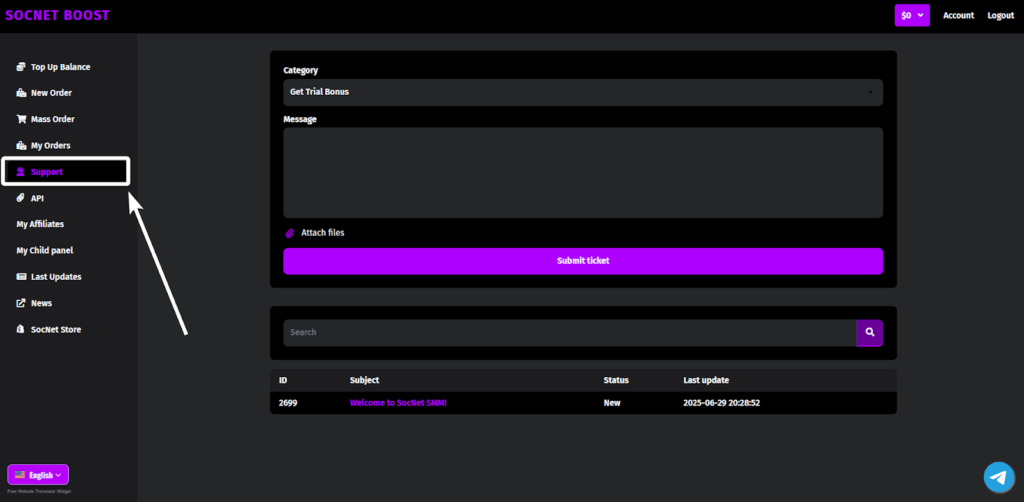
Task: Click the SocNet Store icon
Action: click(x=21, y=329)
